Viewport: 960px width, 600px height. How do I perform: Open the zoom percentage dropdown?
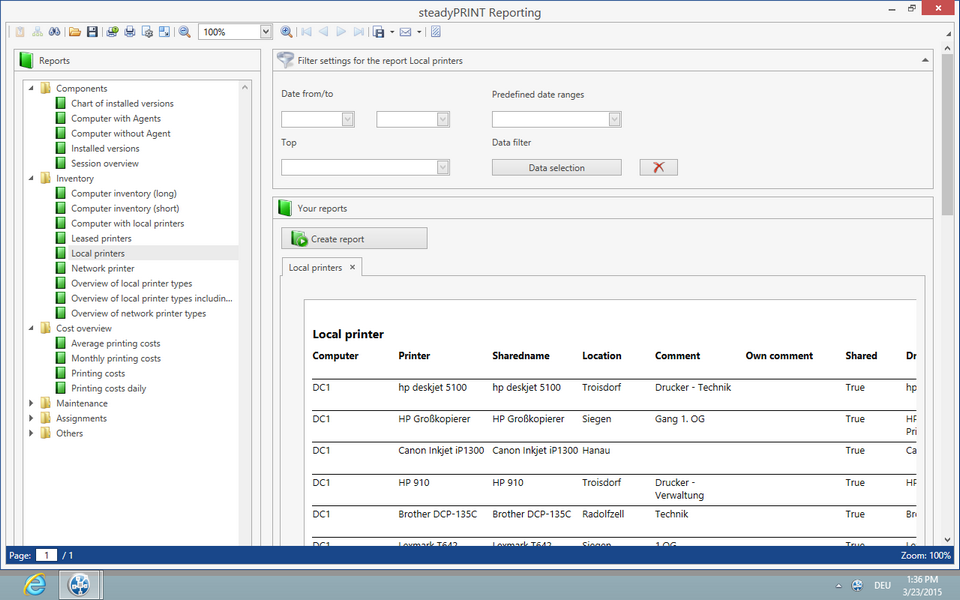click(x=266, y=32)
